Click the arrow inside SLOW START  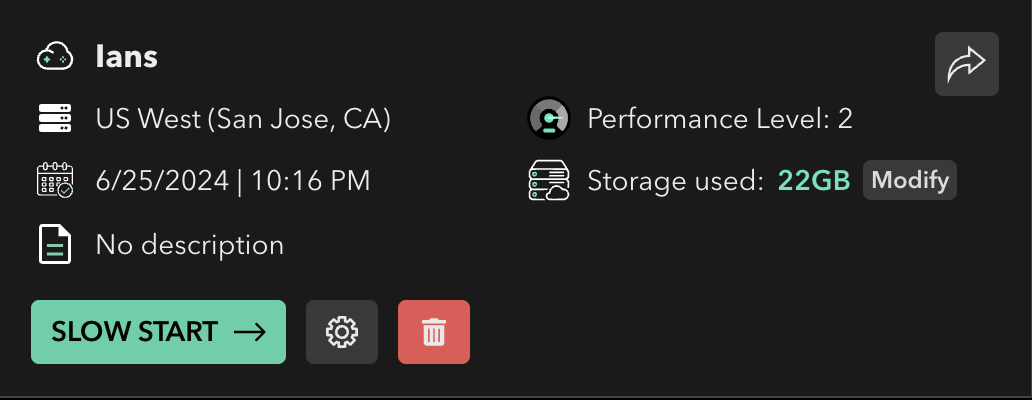[250, 332]
